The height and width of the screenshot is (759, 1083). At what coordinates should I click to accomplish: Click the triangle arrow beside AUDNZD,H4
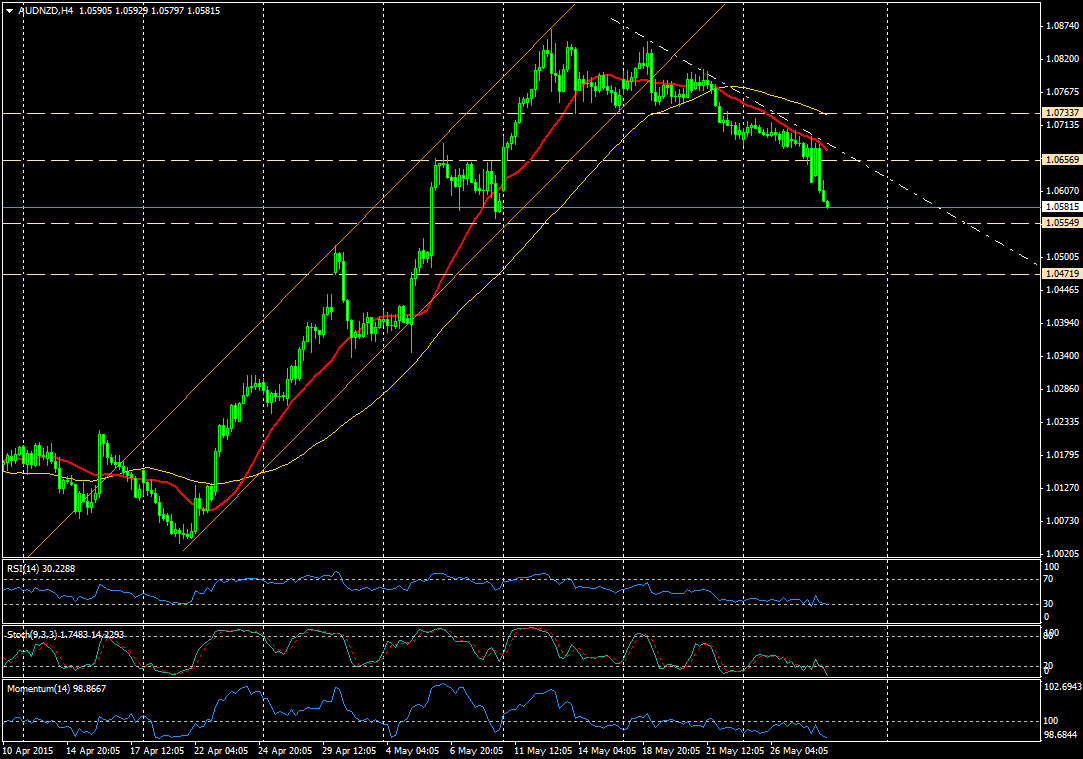9,11
